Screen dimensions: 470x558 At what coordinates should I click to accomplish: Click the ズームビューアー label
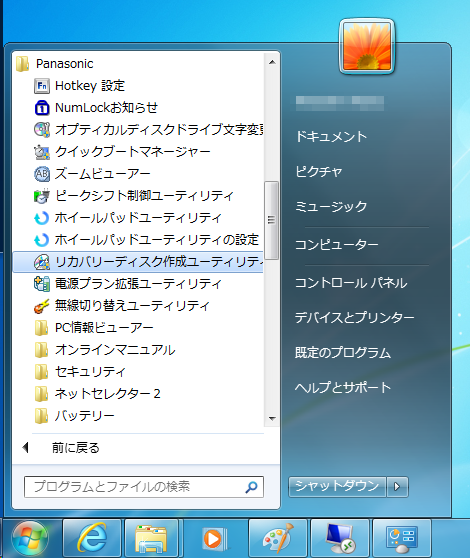[102, 174]
